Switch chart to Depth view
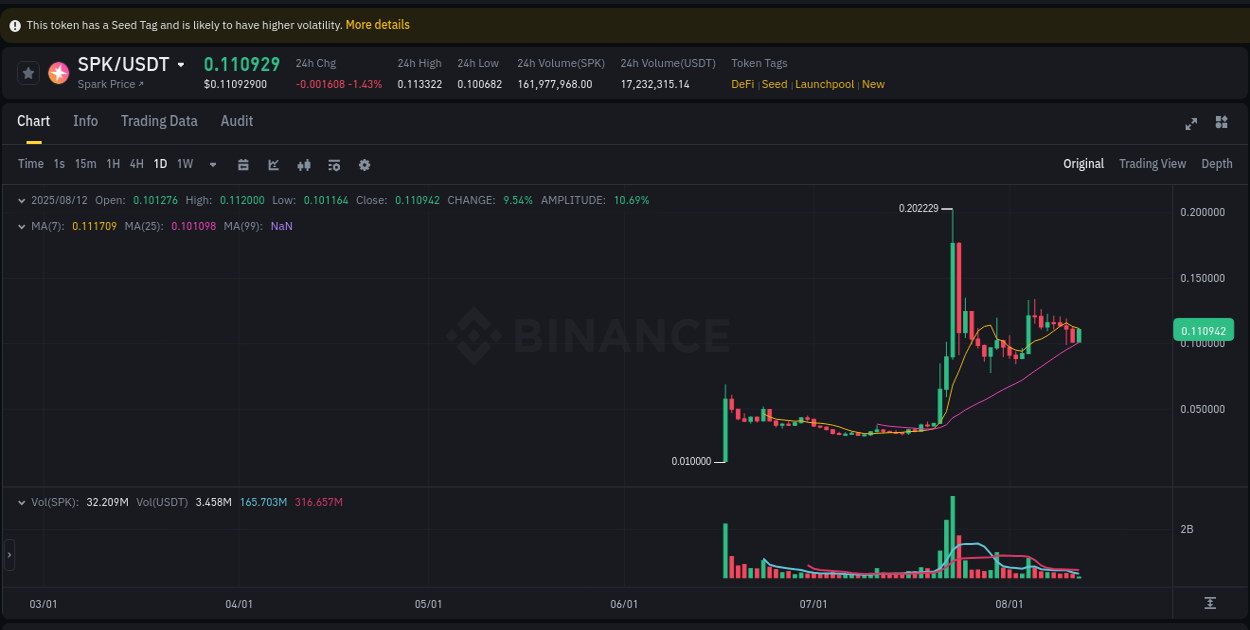 1217,163
